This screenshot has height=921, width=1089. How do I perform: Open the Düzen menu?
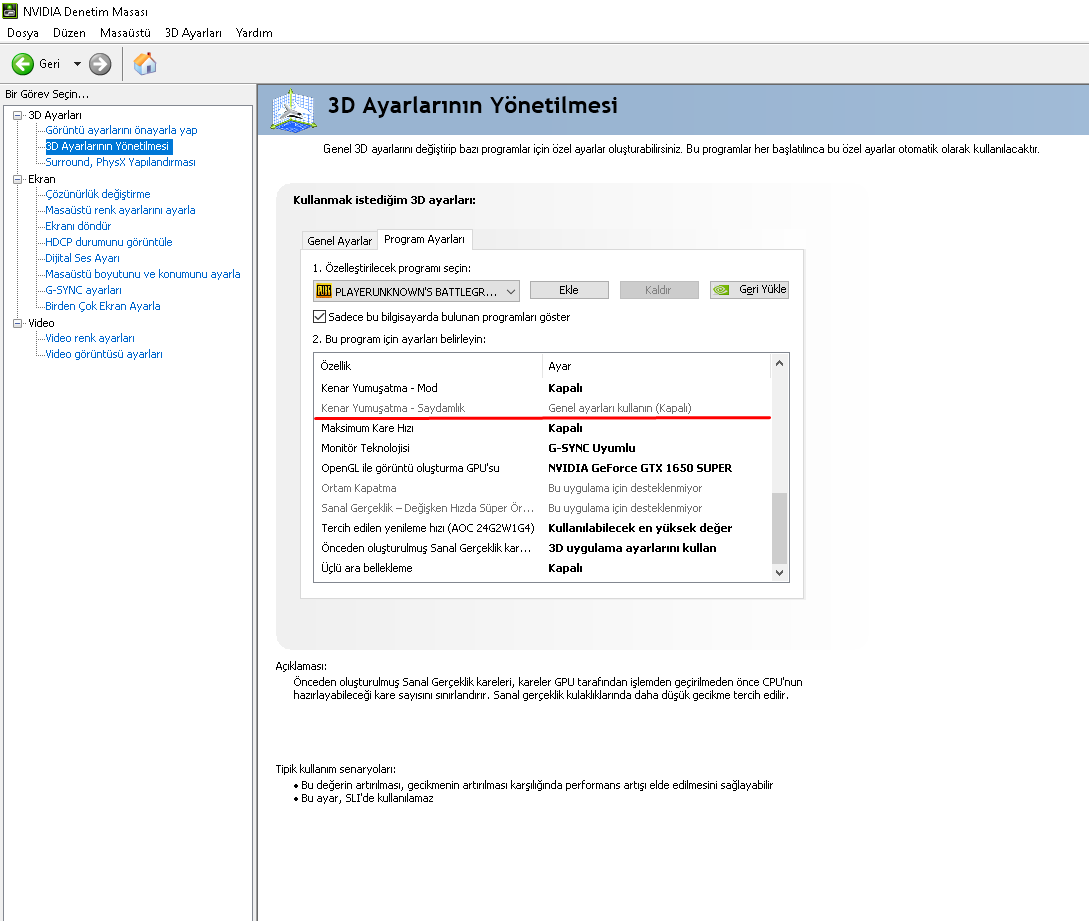69,33
